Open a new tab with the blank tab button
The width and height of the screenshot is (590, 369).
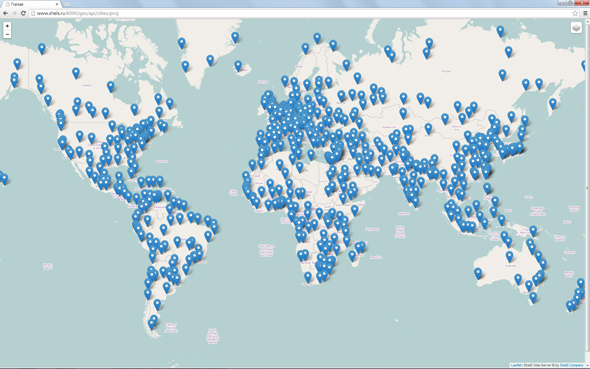[x=67, y=4]
